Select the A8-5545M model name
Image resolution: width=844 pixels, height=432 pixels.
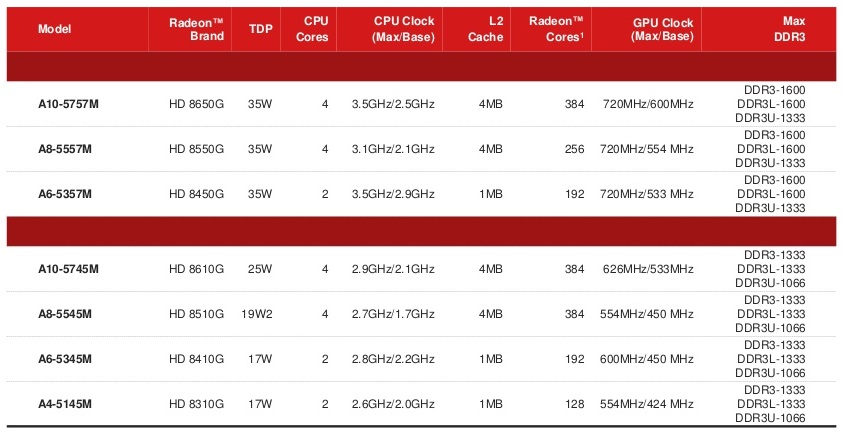[x=65, y=314]
